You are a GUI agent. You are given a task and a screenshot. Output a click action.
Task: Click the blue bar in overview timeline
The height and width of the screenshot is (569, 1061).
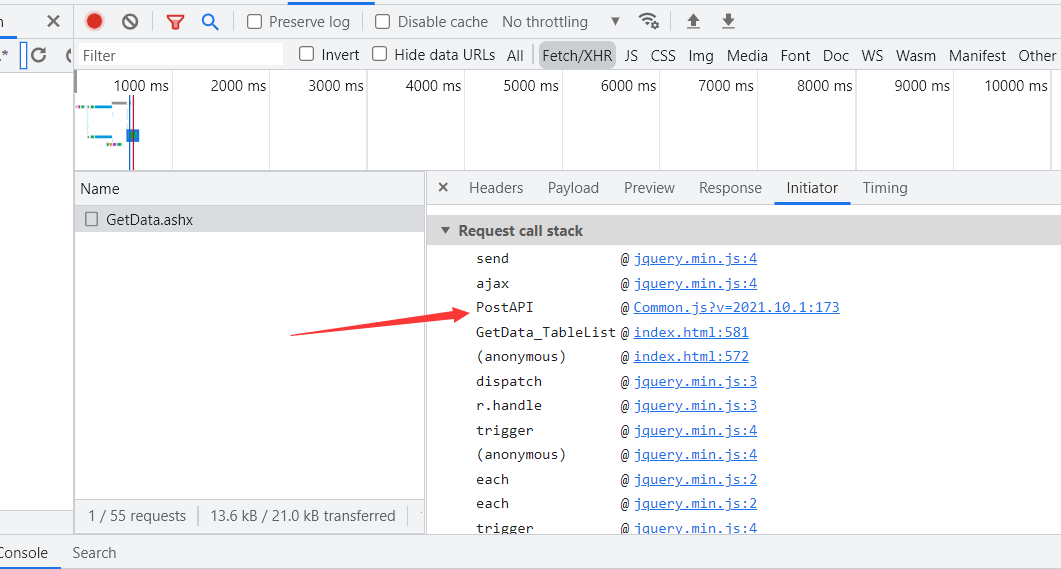[133, 135]
